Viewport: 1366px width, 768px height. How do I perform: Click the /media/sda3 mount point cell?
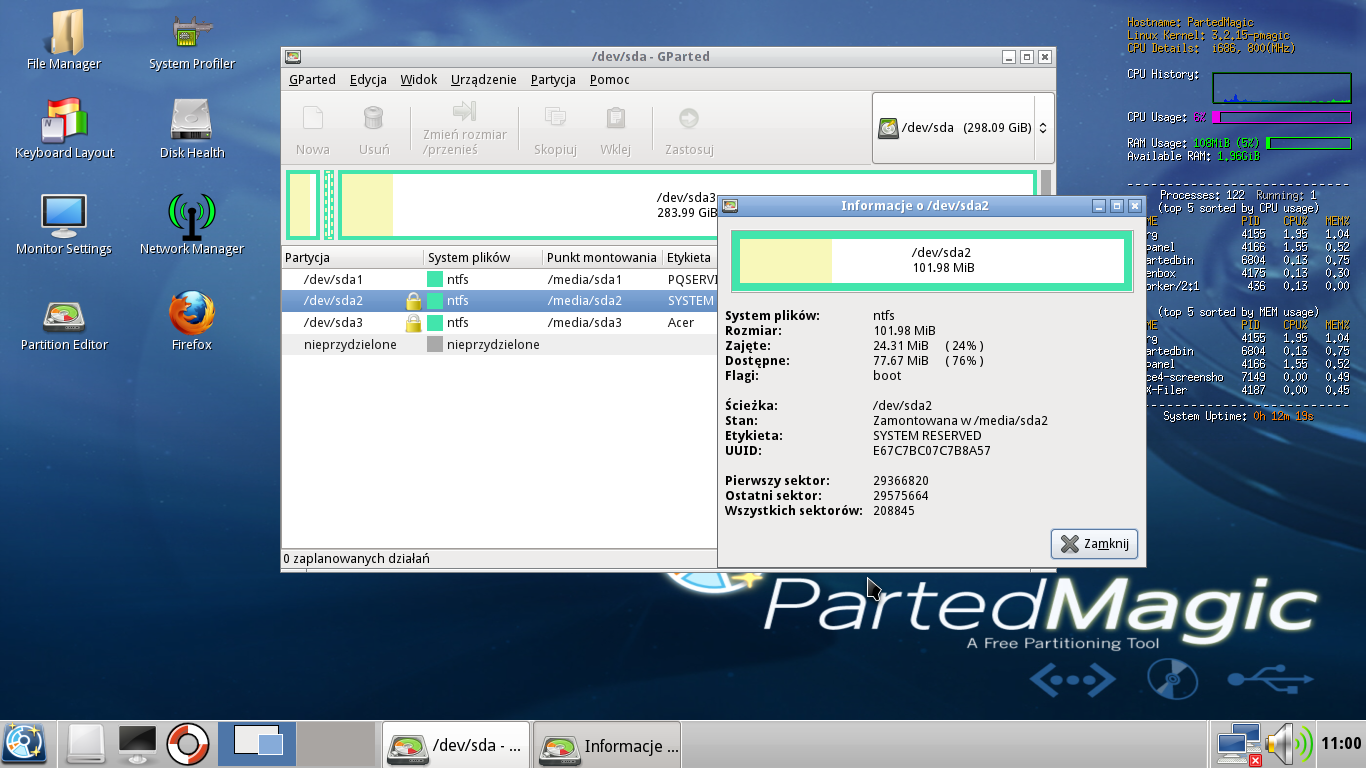coord(584,323)
